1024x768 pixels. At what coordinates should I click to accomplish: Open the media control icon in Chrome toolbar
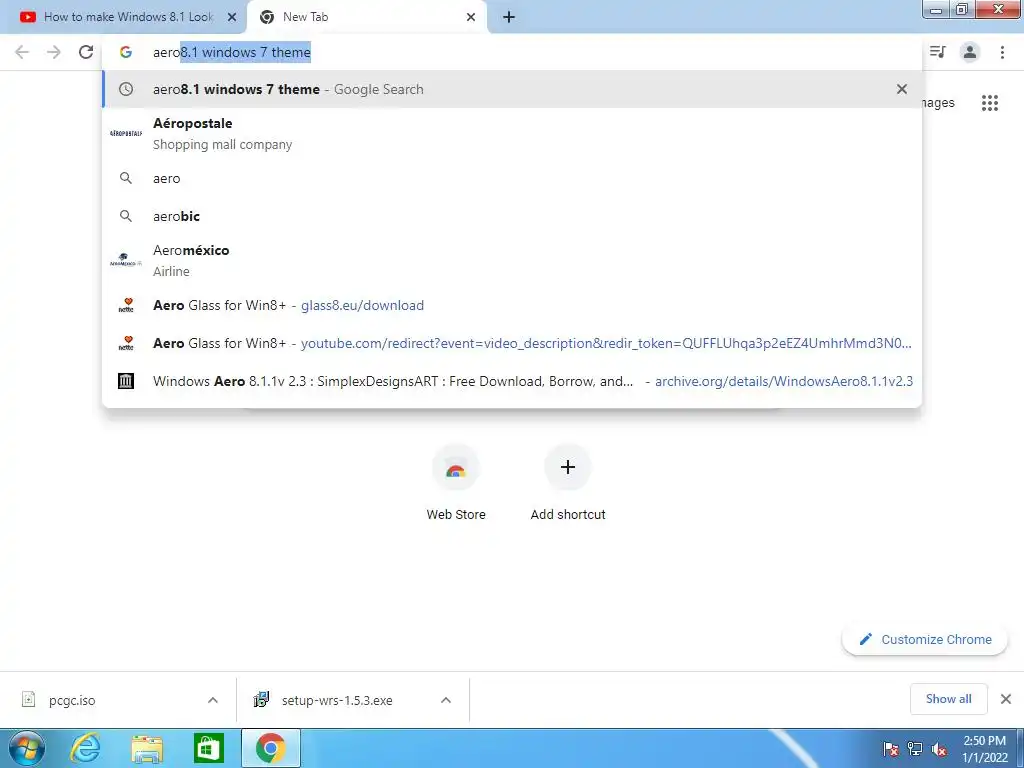[x=938, y=52]
